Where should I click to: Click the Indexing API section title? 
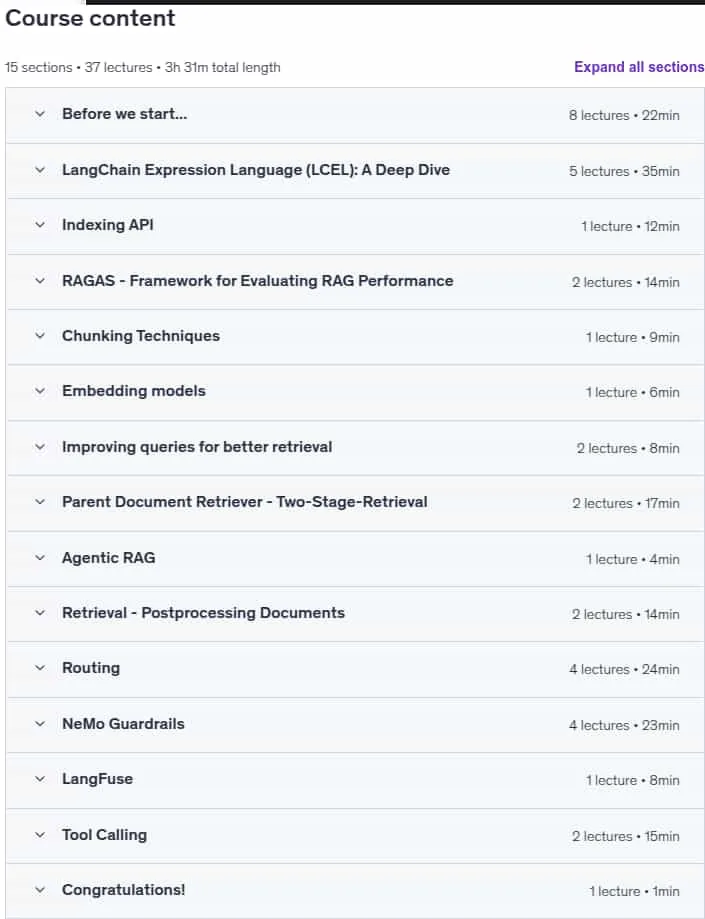click(108, 225)
